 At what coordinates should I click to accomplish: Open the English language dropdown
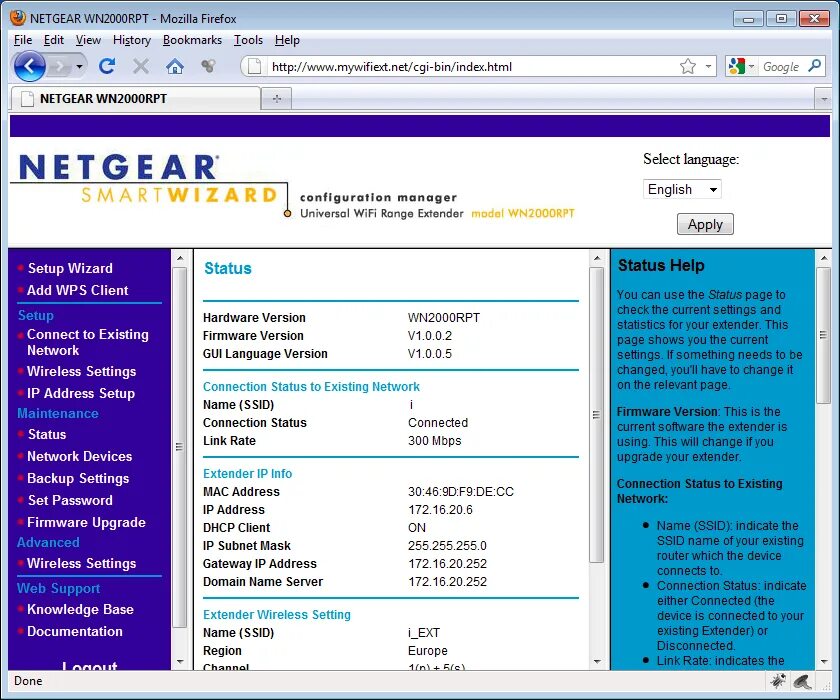click(x=682, y=189)
